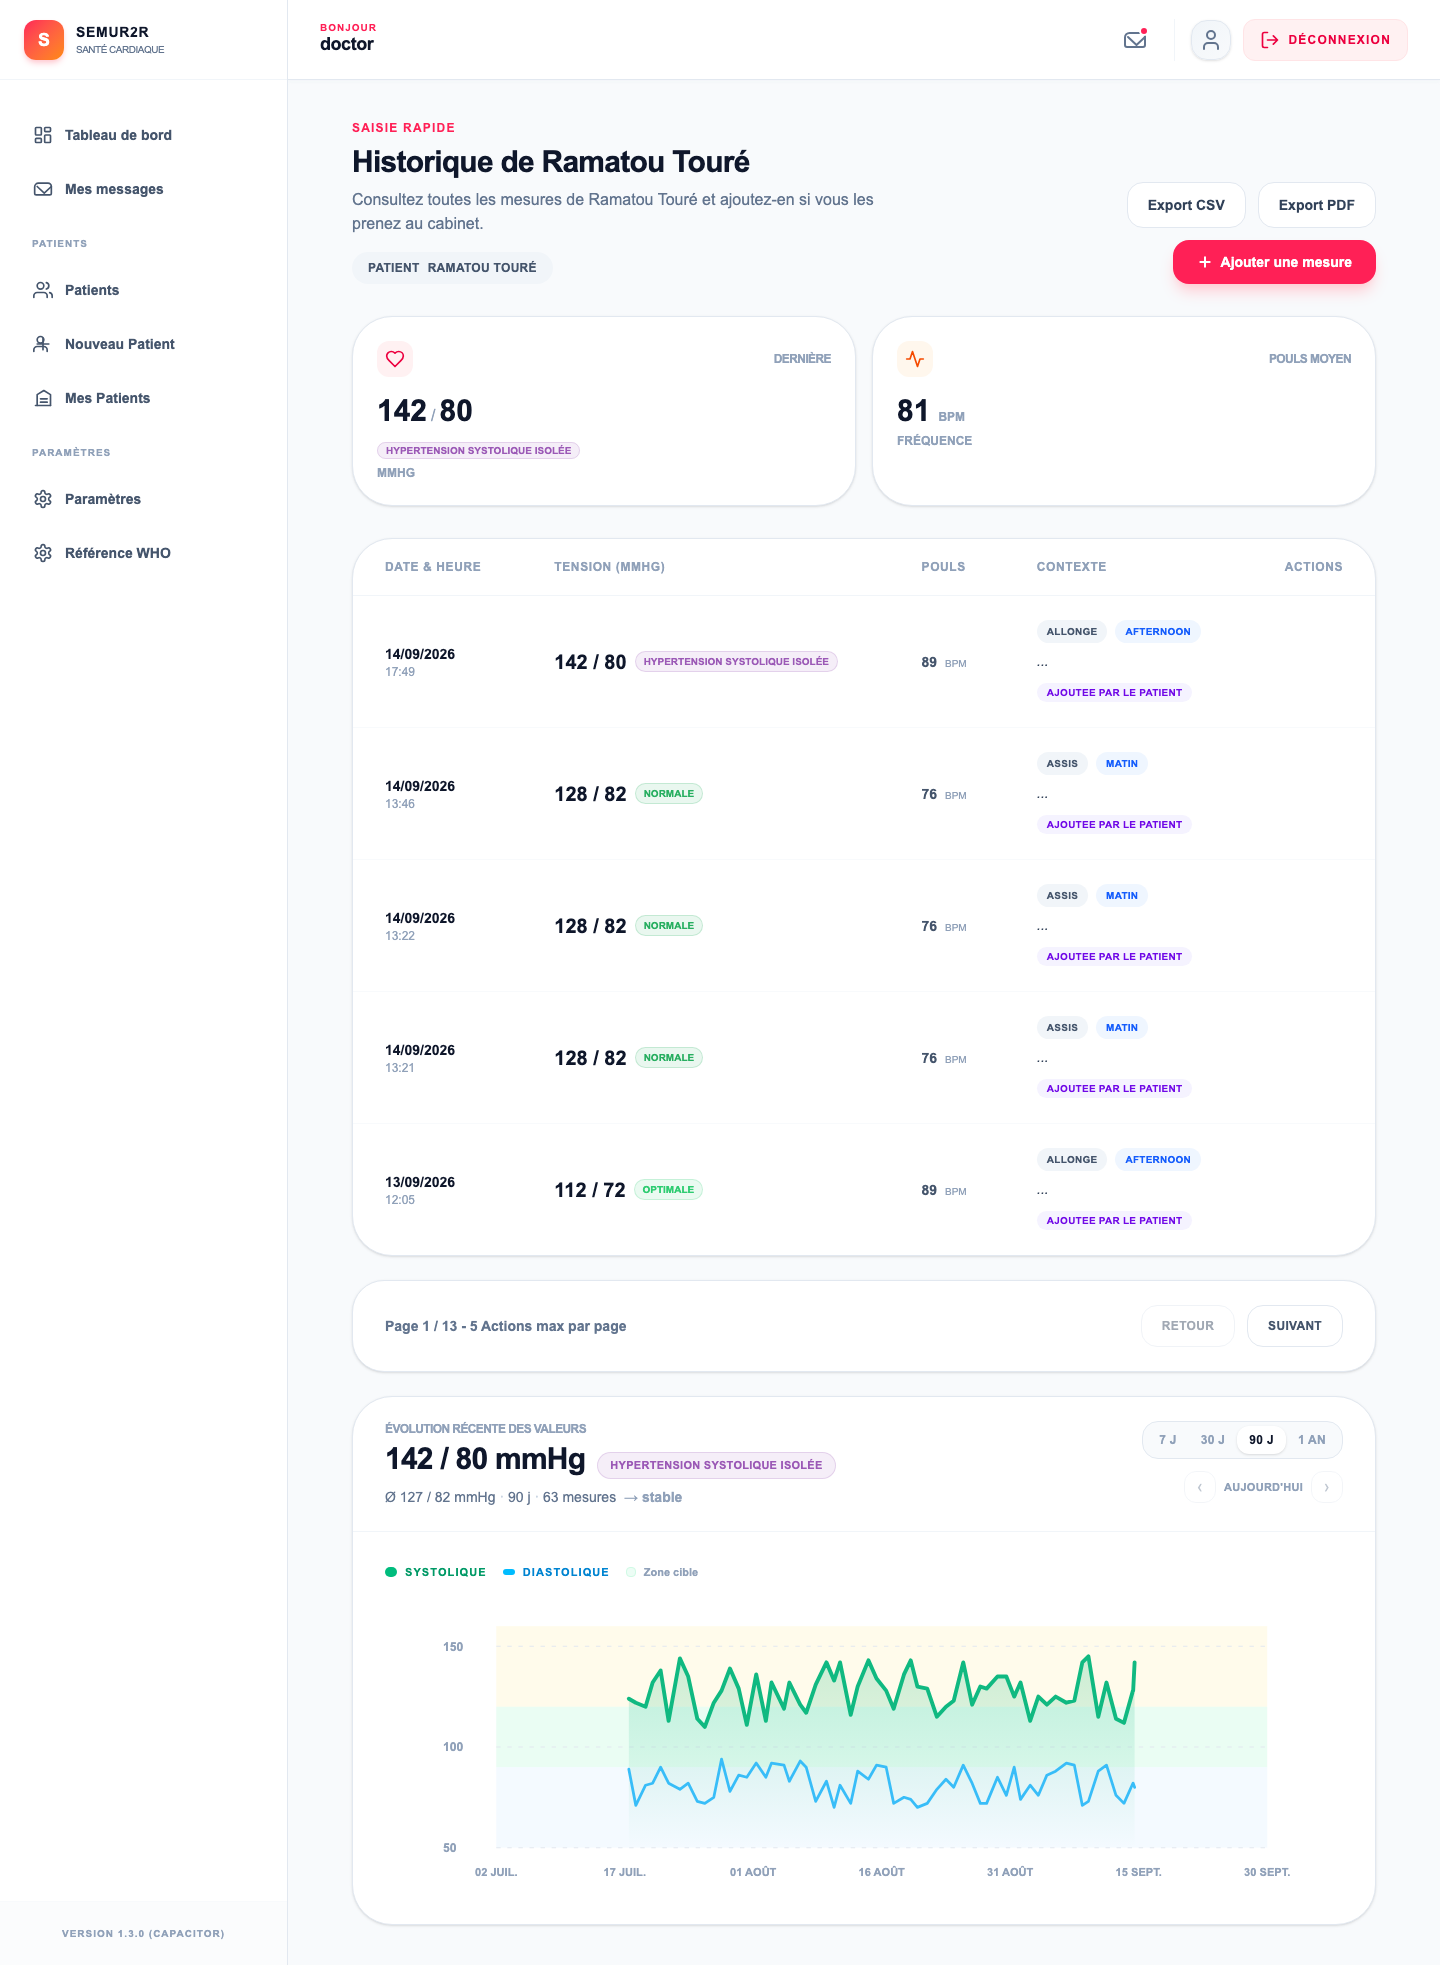The height and width of the screenshot is (1965, 1440).
Task: Select the 30 J chart range
Action: point(1212,1440)
